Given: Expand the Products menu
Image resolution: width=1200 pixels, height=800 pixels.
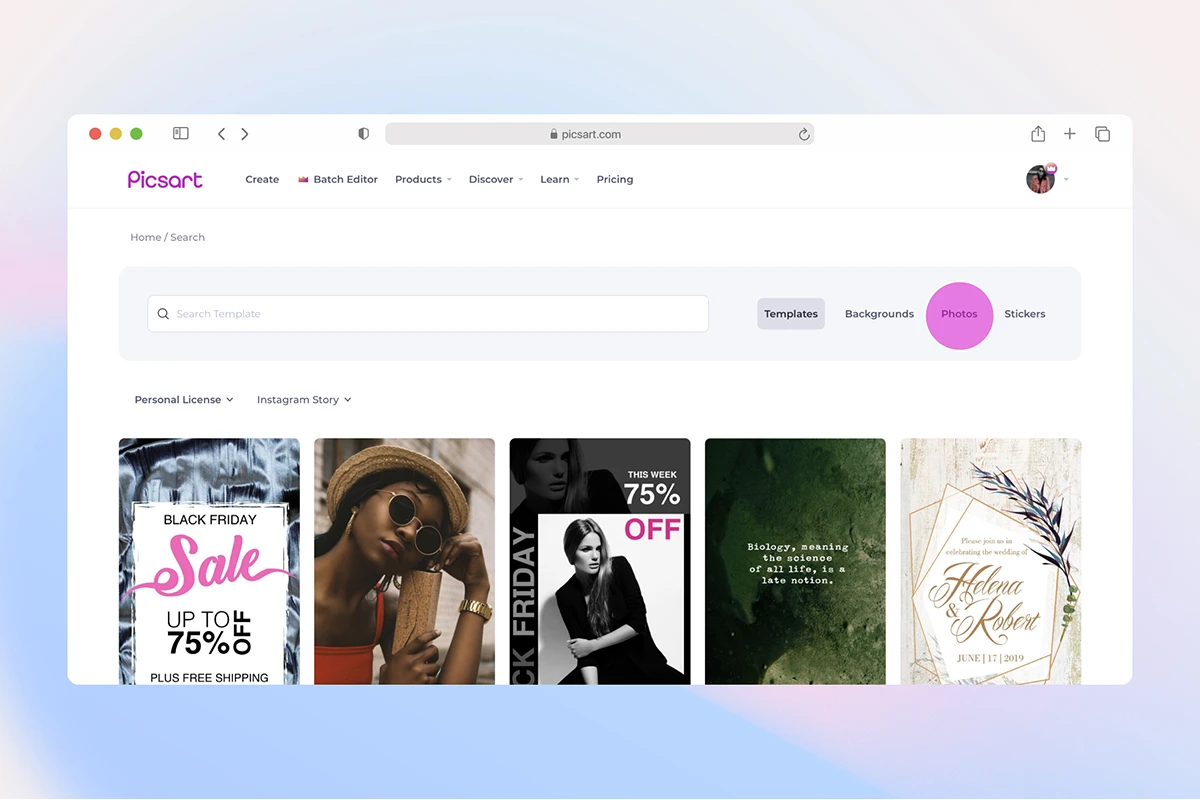Looking at the screenshot, I should pyautogui.click(x=423, y=180).
